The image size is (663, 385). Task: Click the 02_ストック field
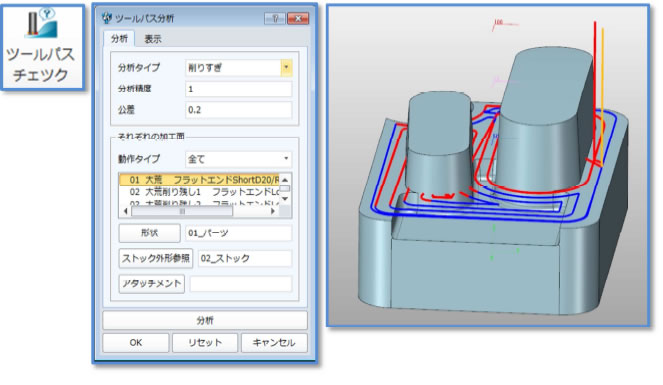coord(245,259)
